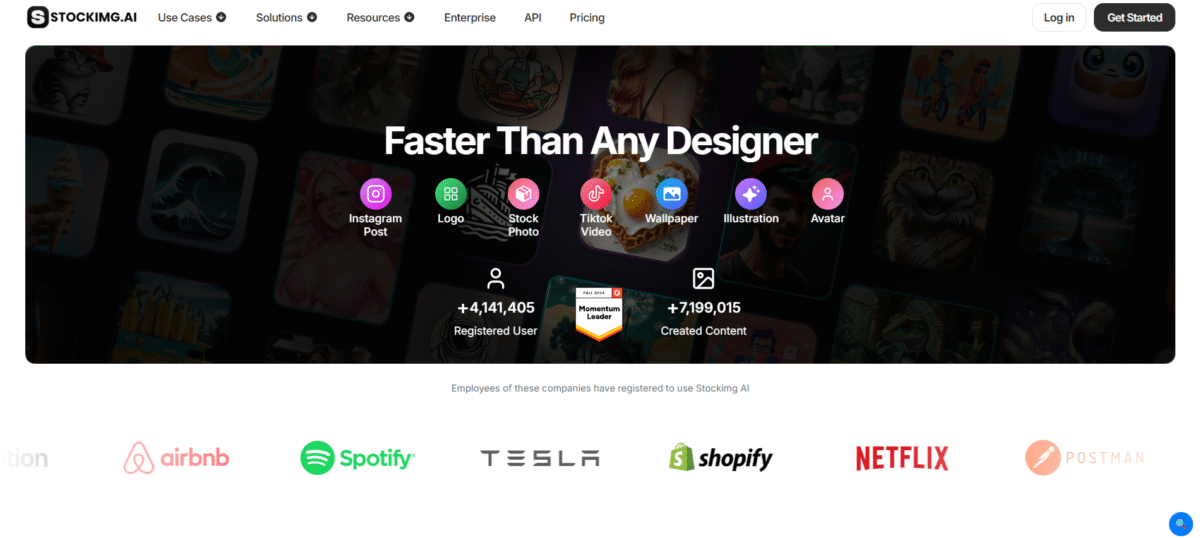Click the Stockimg.AI logo
The height and width of the screenshot is (538, 1200).
(x=82, y=17)
